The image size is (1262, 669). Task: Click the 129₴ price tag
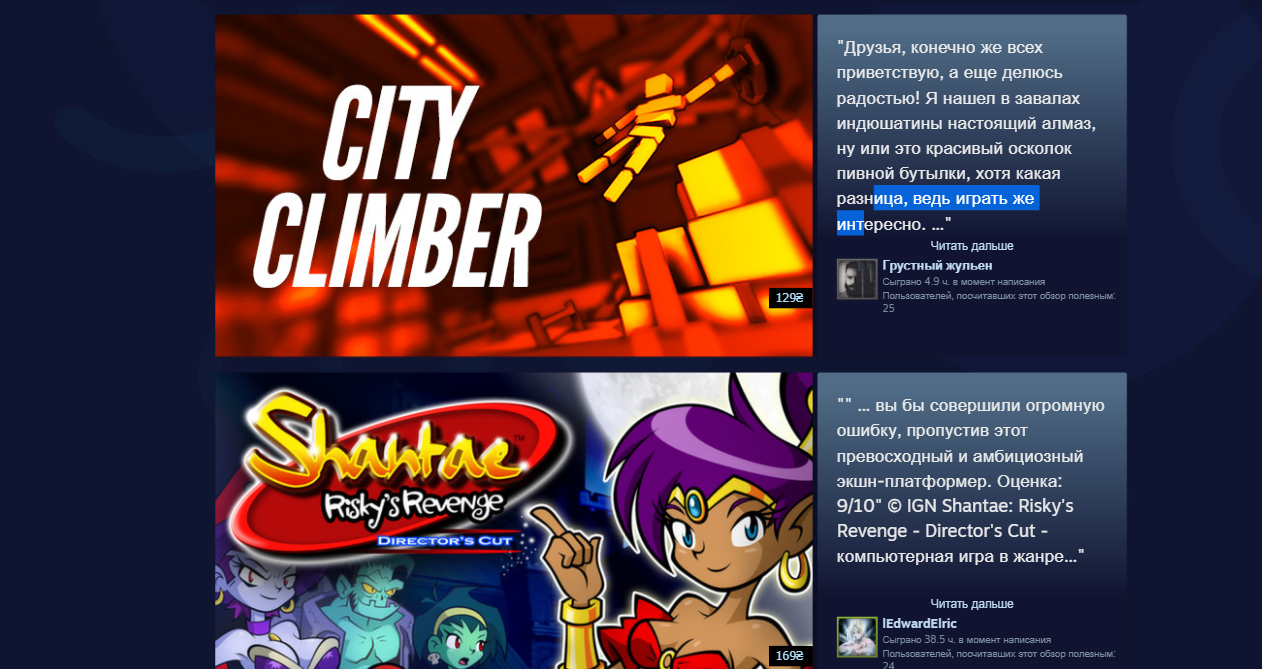pos(790,298)
